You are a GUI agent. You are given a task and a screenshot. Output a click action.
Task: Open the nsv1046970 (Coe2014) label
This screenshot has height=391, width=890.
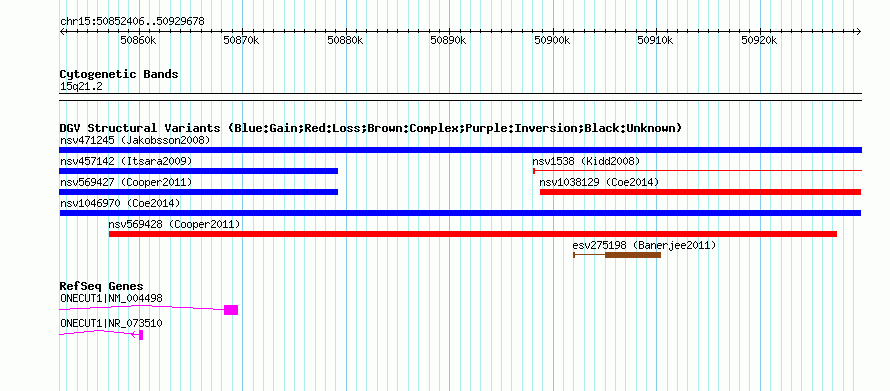120,203
